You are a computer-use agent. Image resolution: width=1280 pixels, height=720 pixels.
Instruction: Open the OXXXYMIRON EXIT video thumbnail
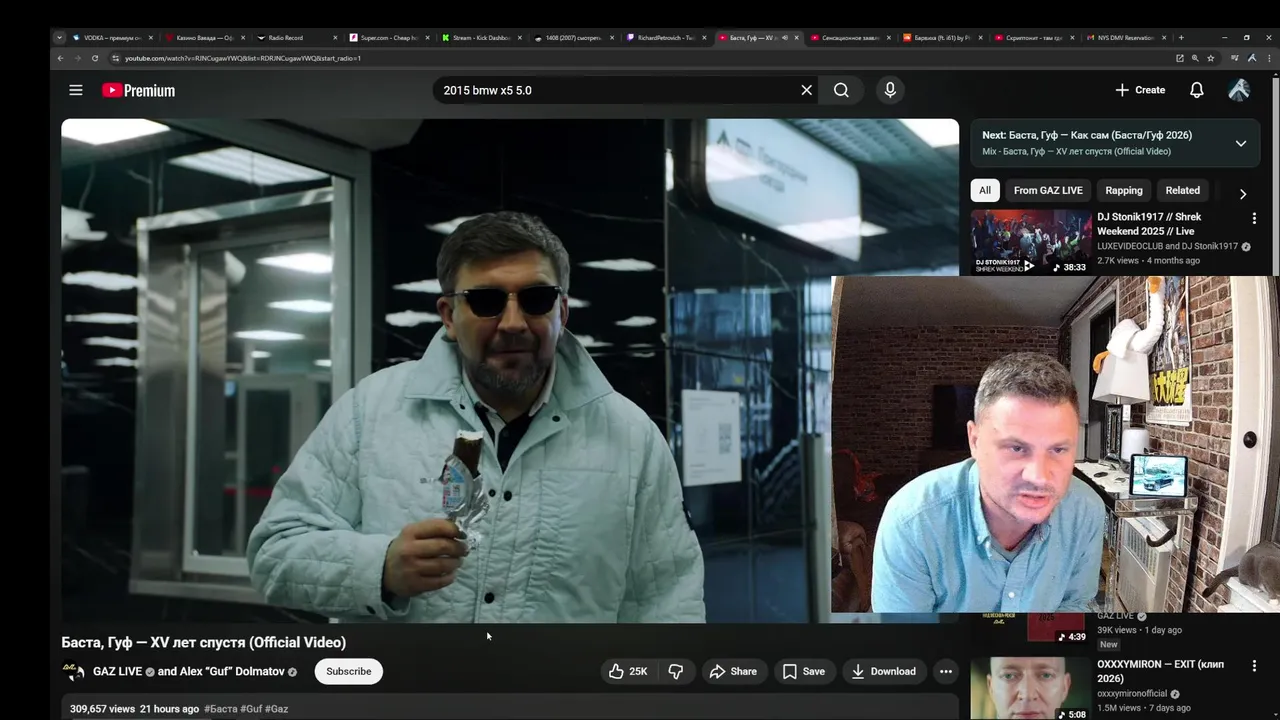click(1031, 688)
